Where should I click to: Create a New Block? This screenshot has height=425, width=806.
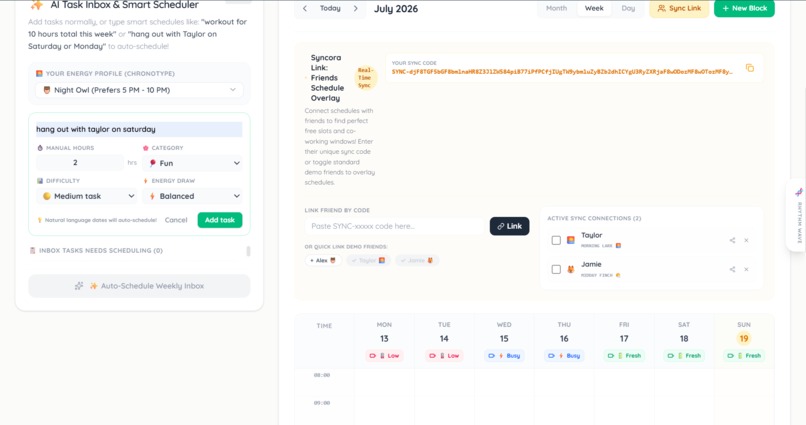coord(744,8)
